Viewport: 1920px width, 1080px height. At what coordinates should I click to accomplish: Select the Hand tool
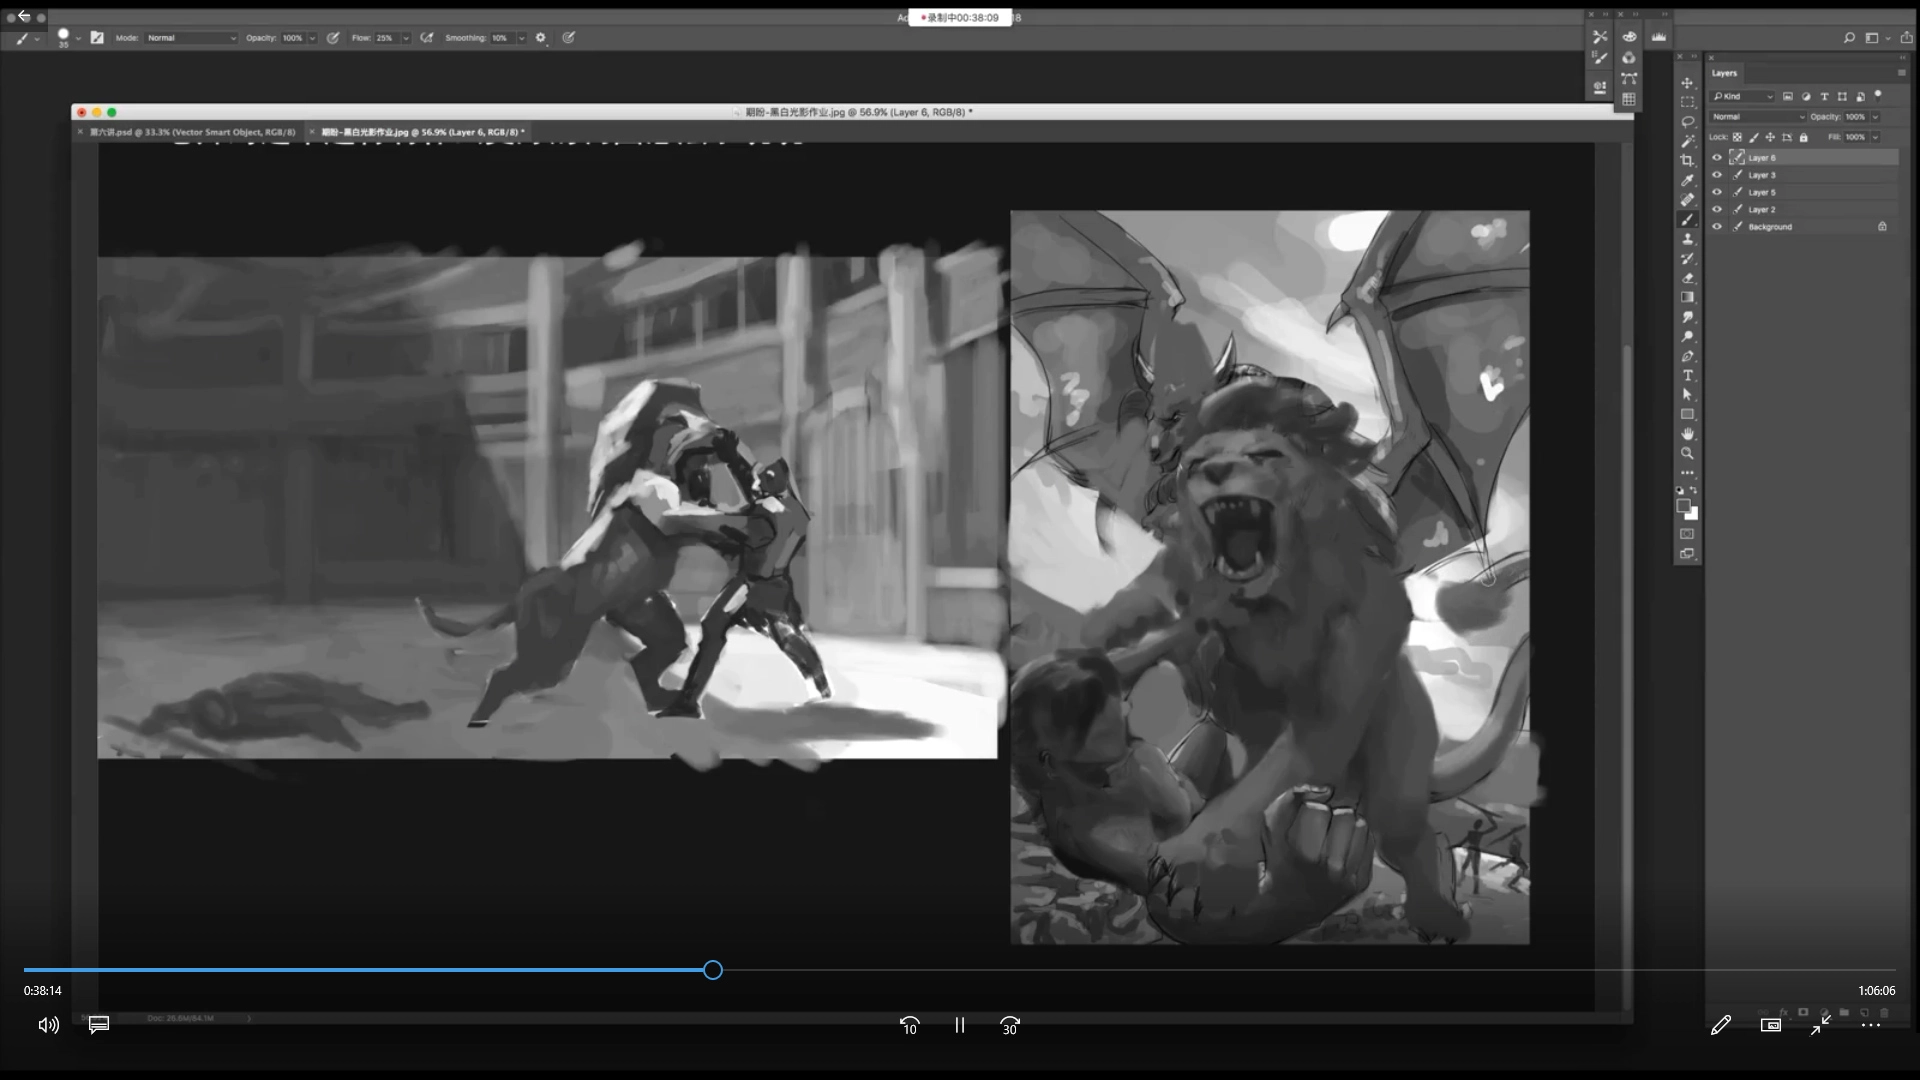tap(1687, 434)
